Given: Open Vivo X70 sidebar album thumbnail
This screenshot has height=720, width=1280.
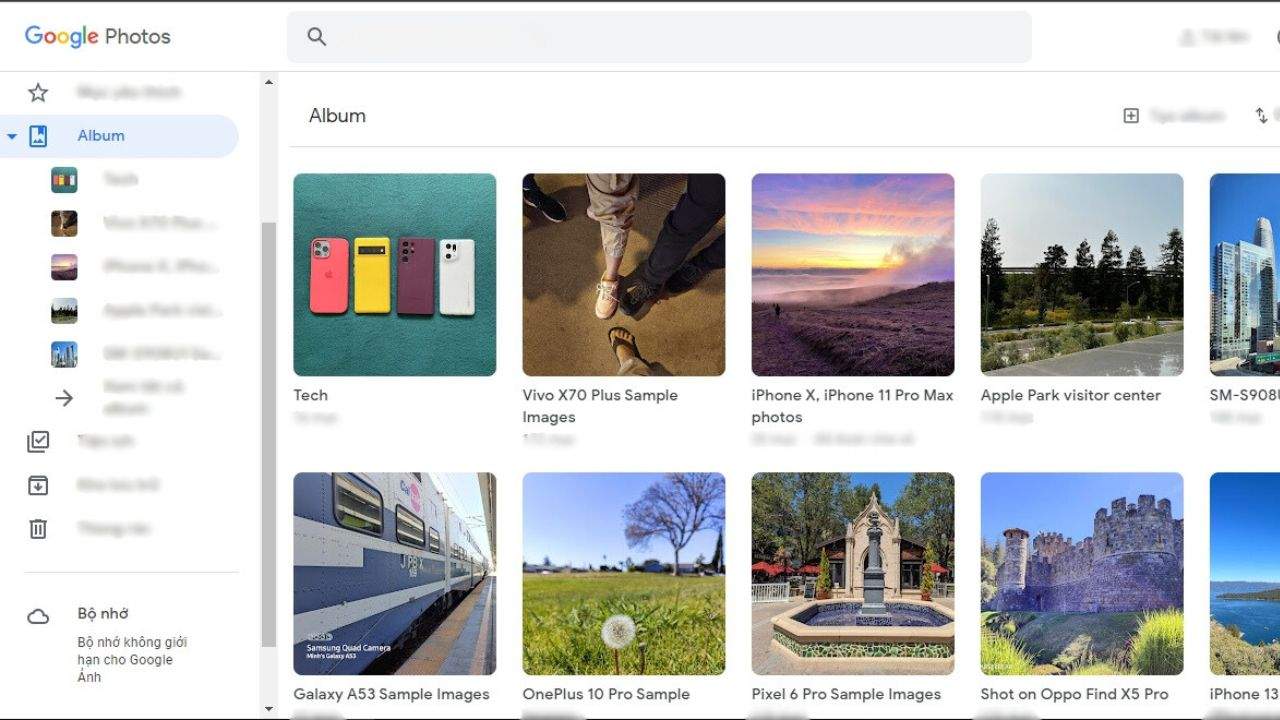Looking at the screenshot, I should pyautogui.click(x=64, y=223).
